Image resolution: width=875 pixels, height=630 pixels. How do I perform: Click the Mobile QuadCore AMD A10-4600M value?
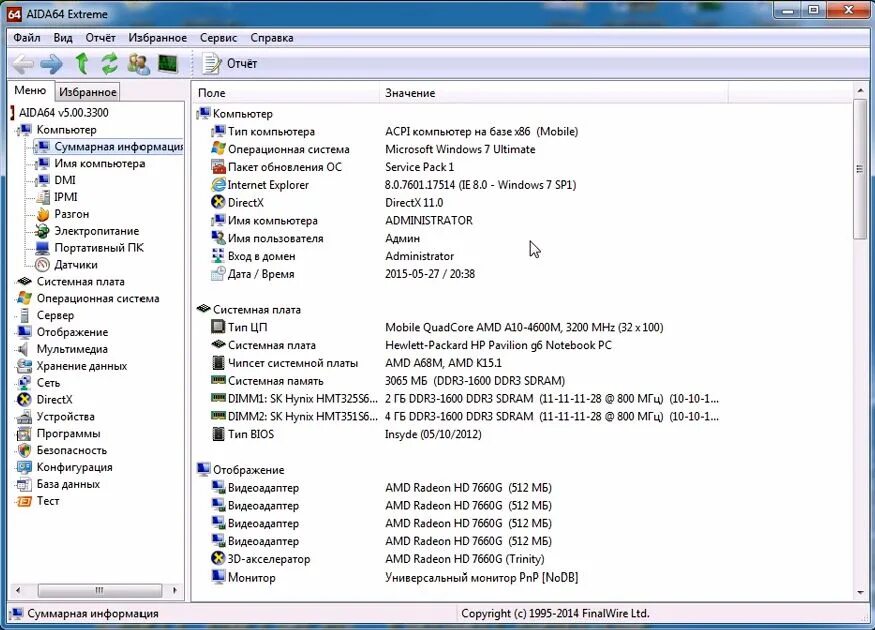[524, 328]
